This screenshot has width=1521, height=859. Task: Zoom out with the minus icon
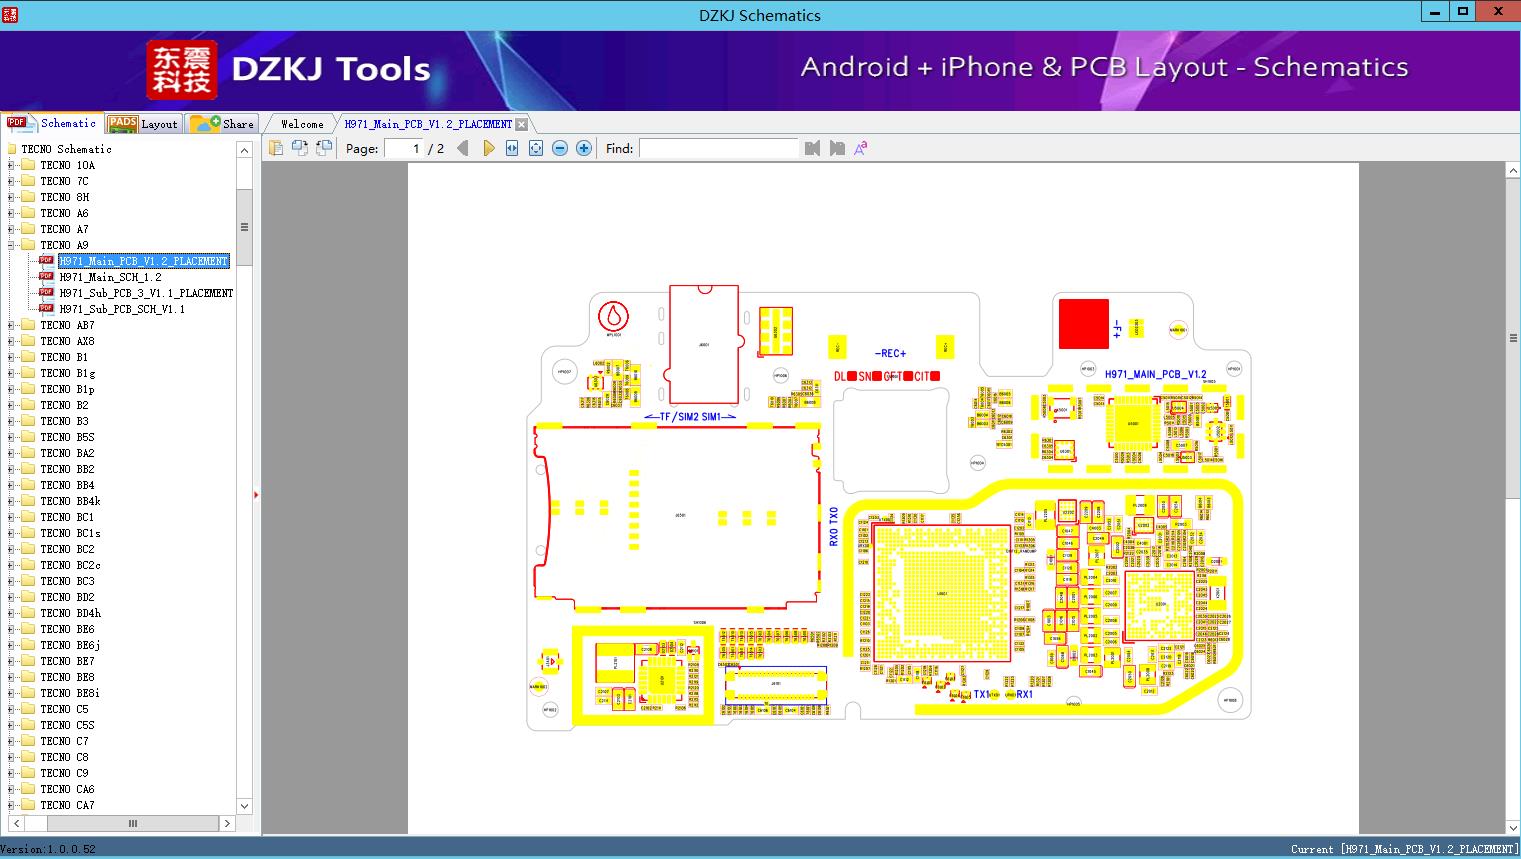click(x=560, y=148)
